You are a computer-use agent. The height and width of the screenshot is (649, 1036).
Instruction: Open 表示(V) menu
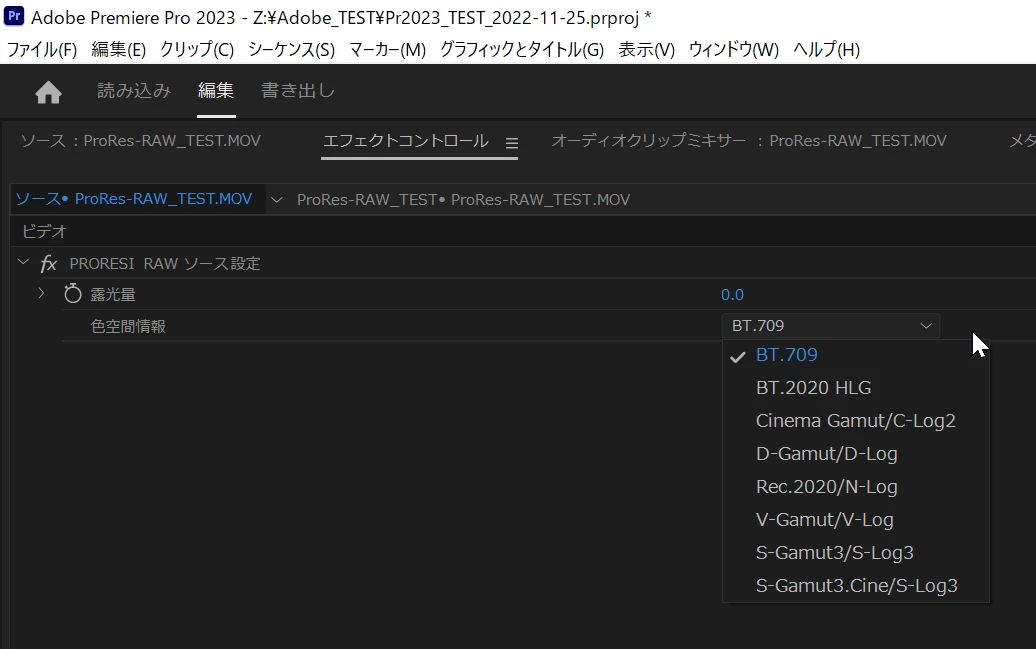point(646,50)
